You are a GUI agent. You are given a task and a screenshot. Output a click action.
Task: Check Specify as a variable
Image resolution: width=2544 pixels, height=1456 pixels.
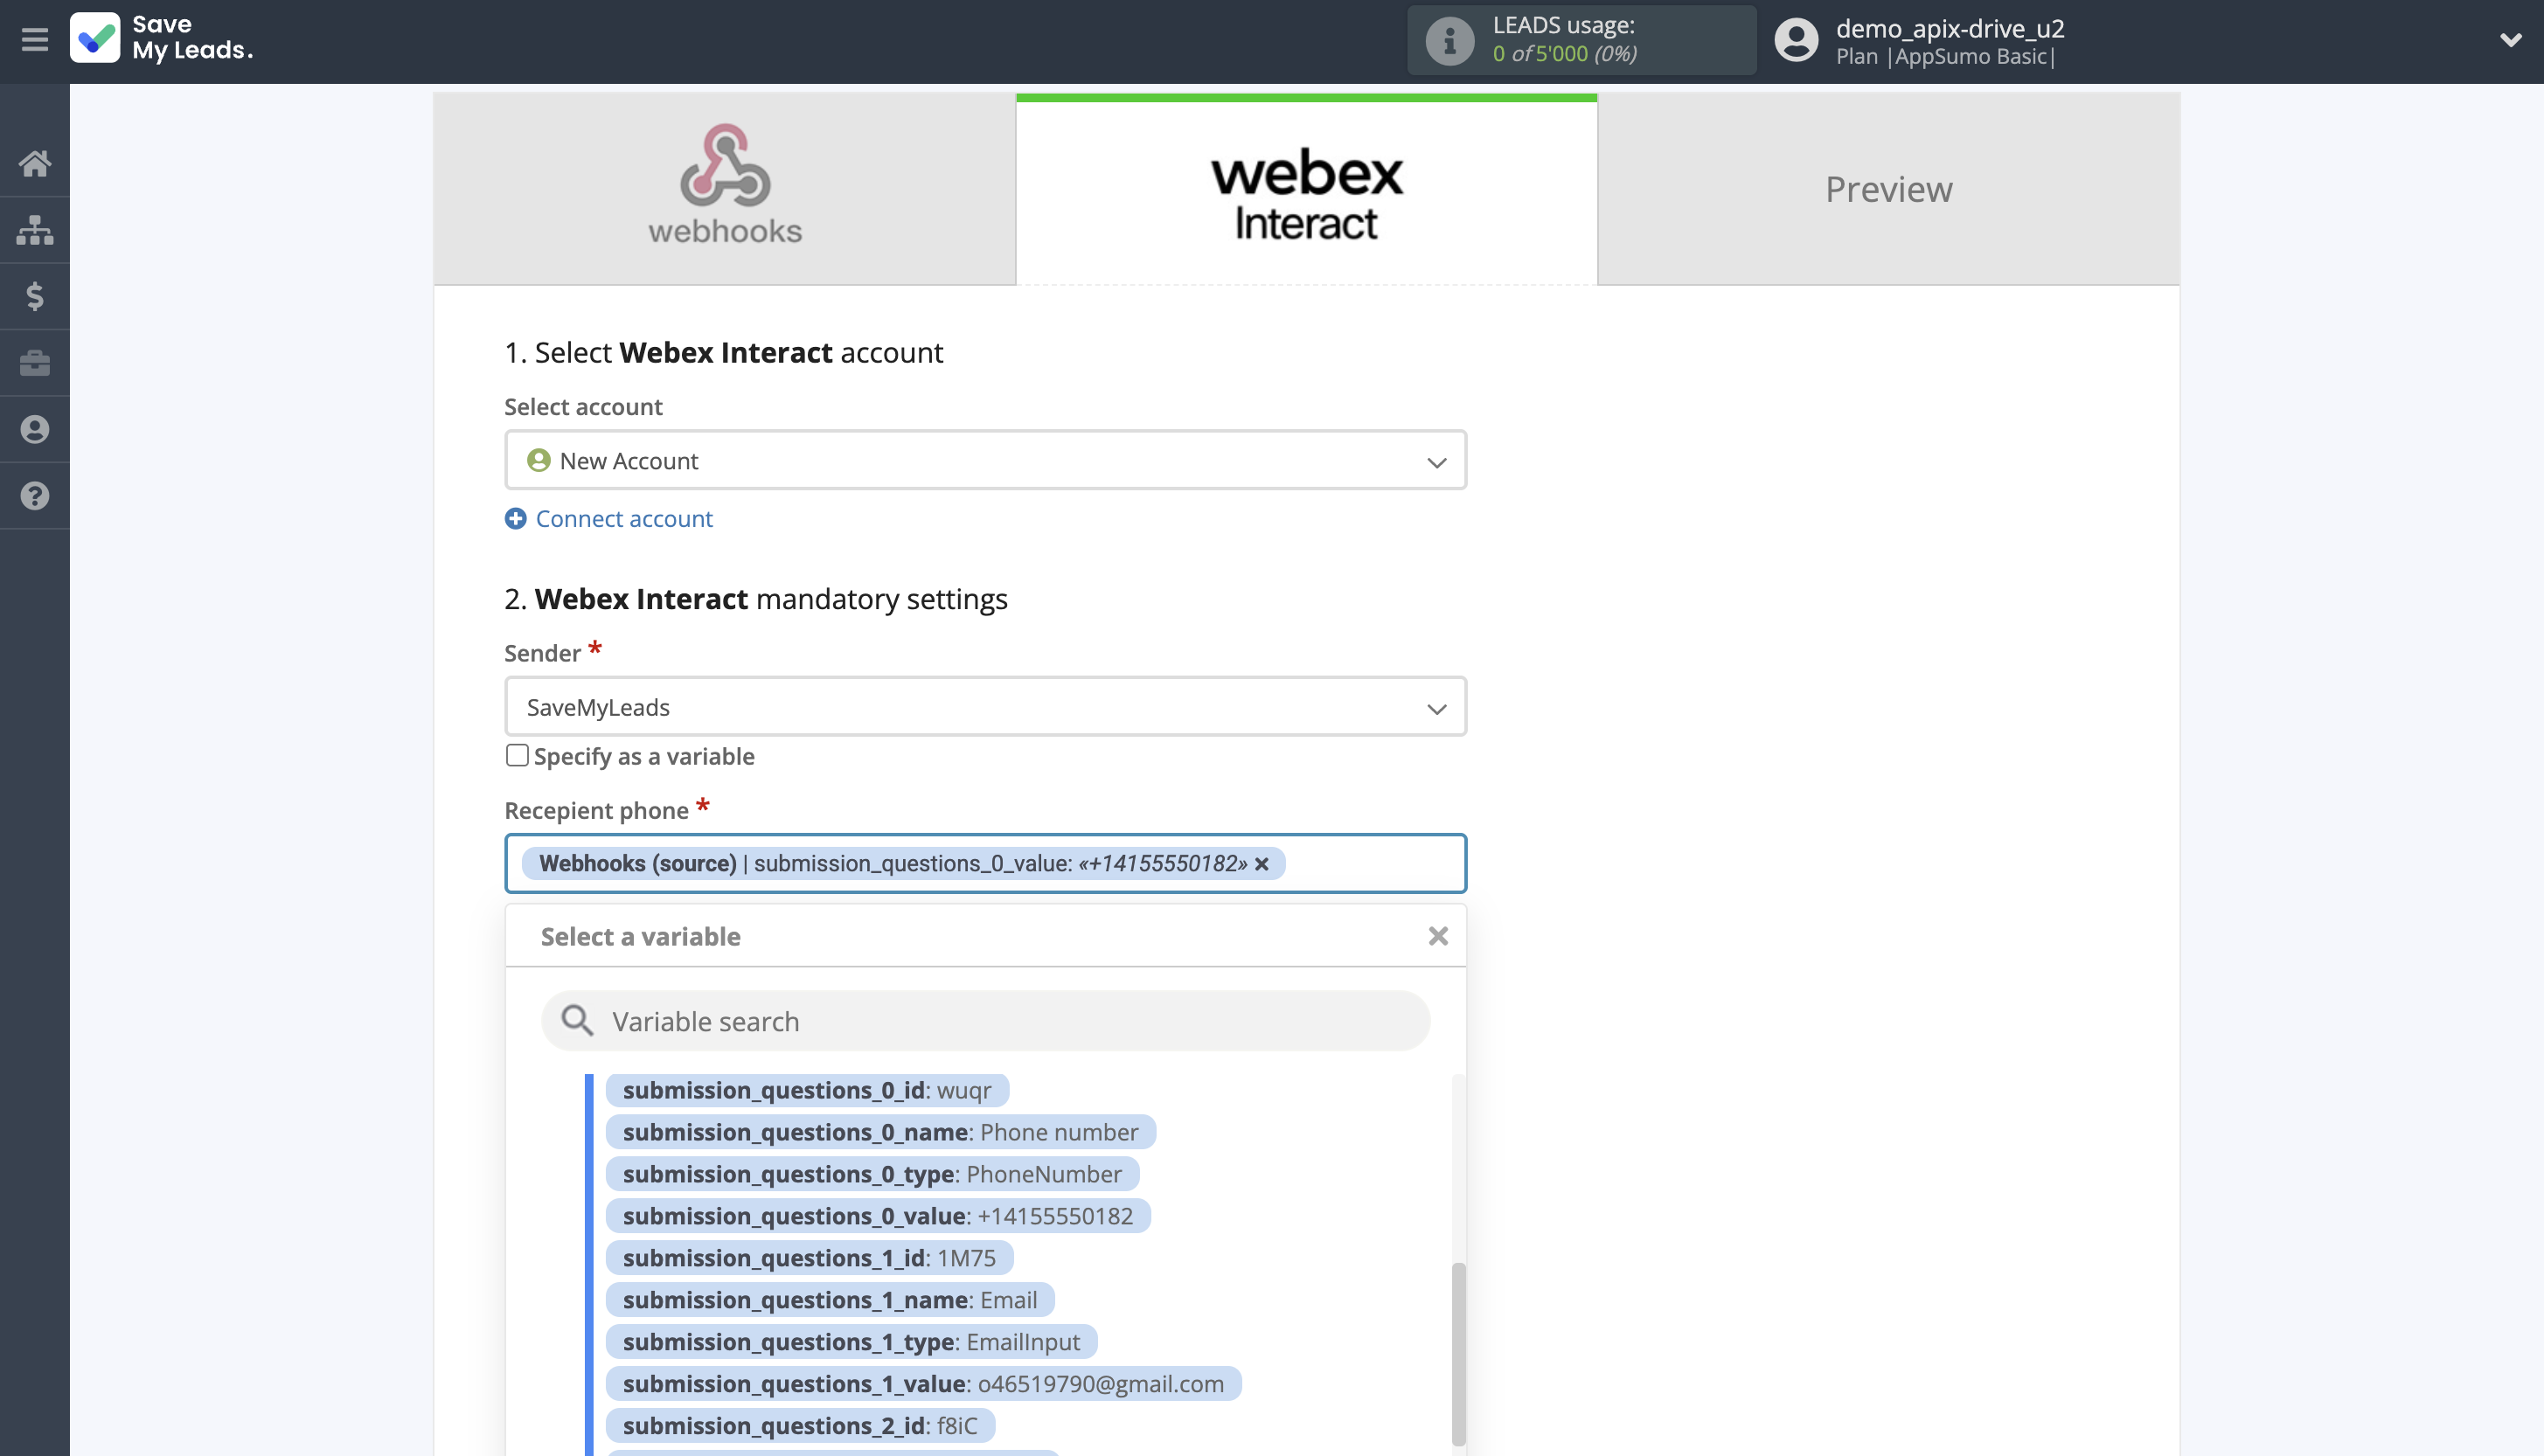point(517,756)
